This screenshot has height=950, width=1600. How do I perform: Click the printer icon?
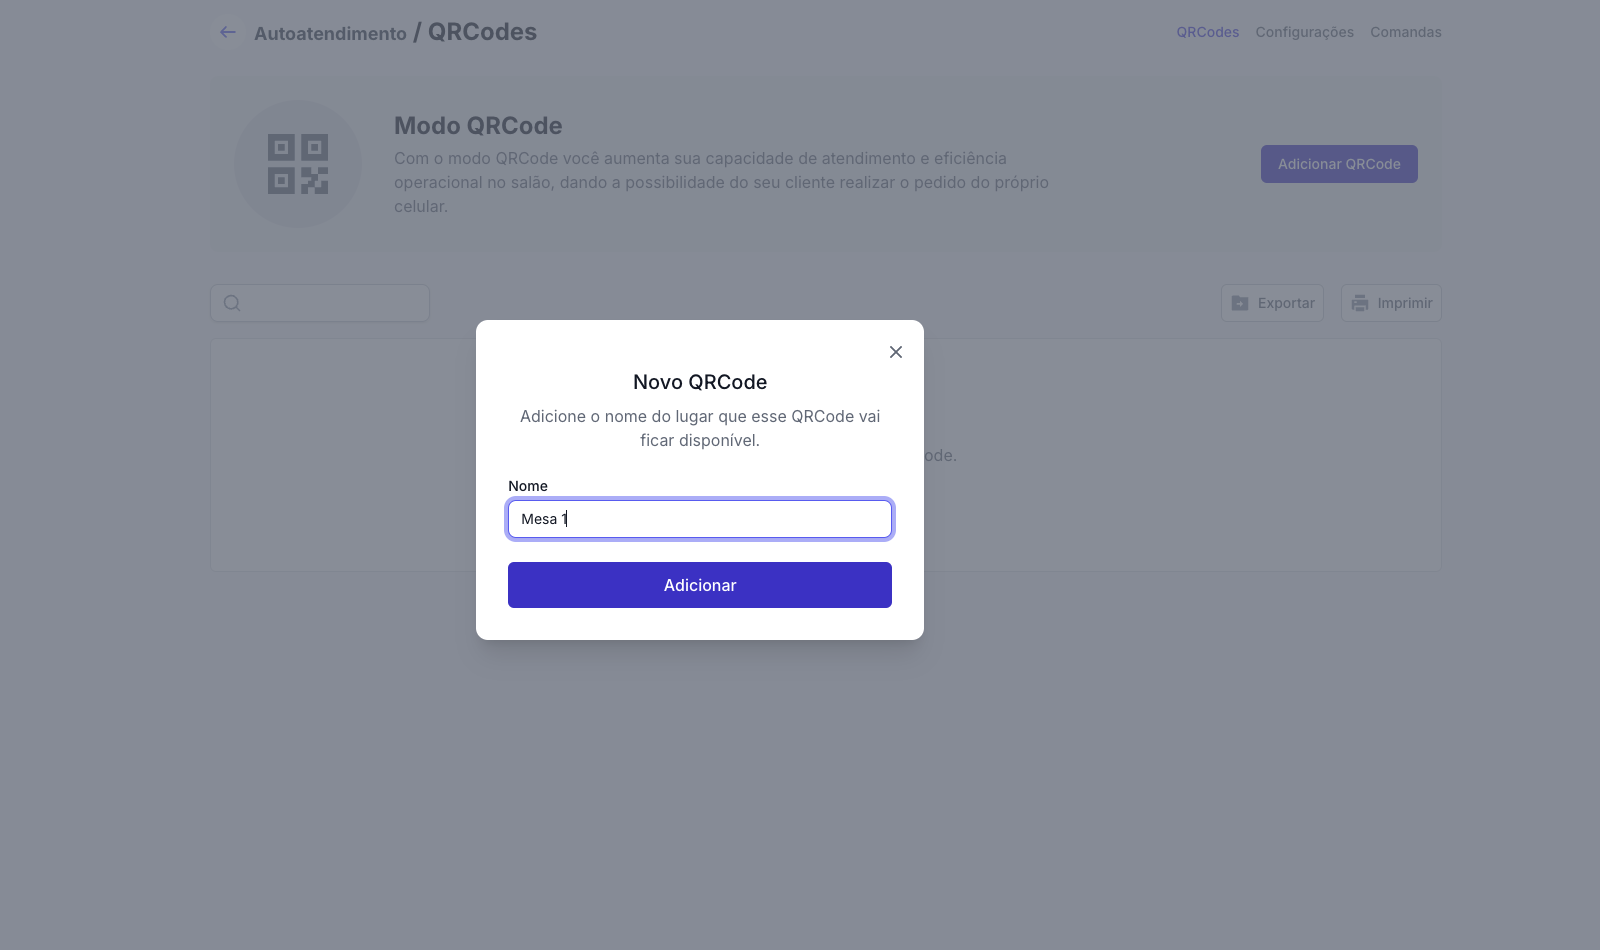click(1360, 303)
